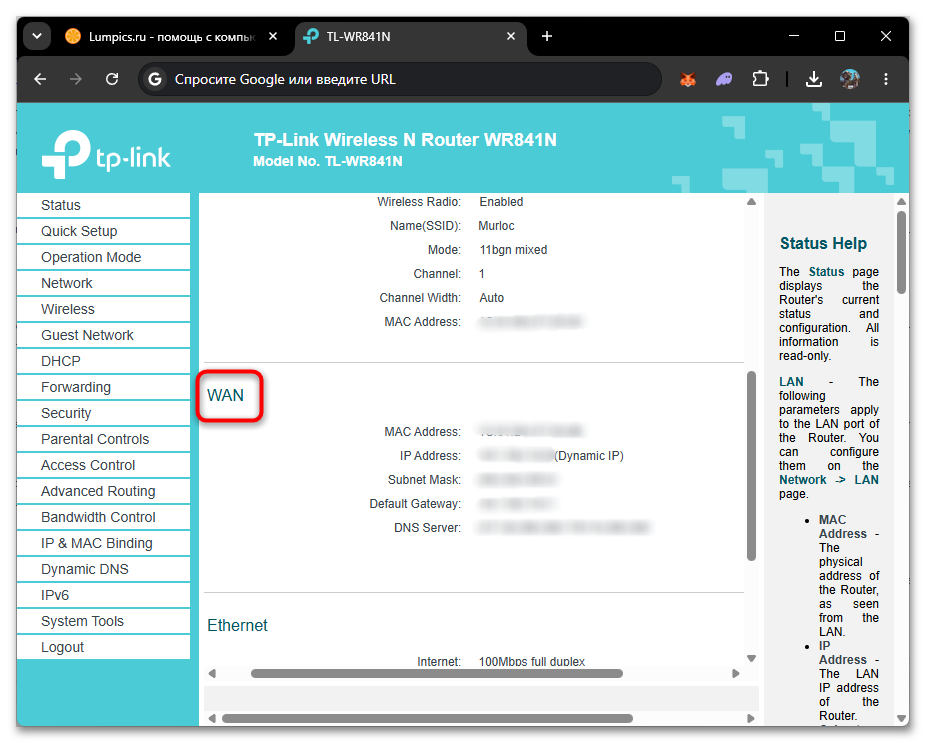Open the Status menu item
This screenshot has width=926, height=743.
click(103, 205)
